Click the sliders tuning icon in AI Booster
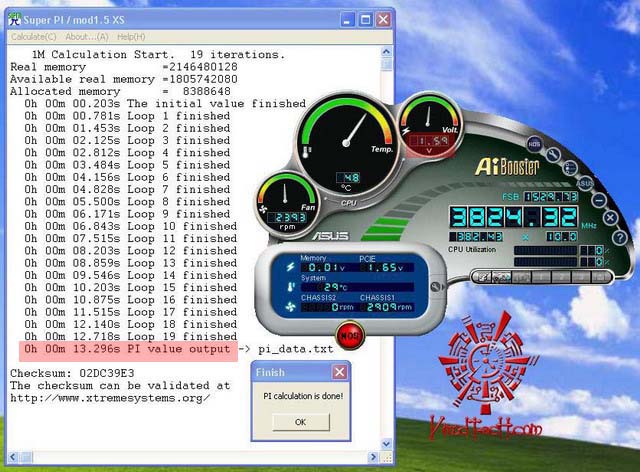Image resolution: width=640 pixels, height=472 pixels. tap(570, 167)
